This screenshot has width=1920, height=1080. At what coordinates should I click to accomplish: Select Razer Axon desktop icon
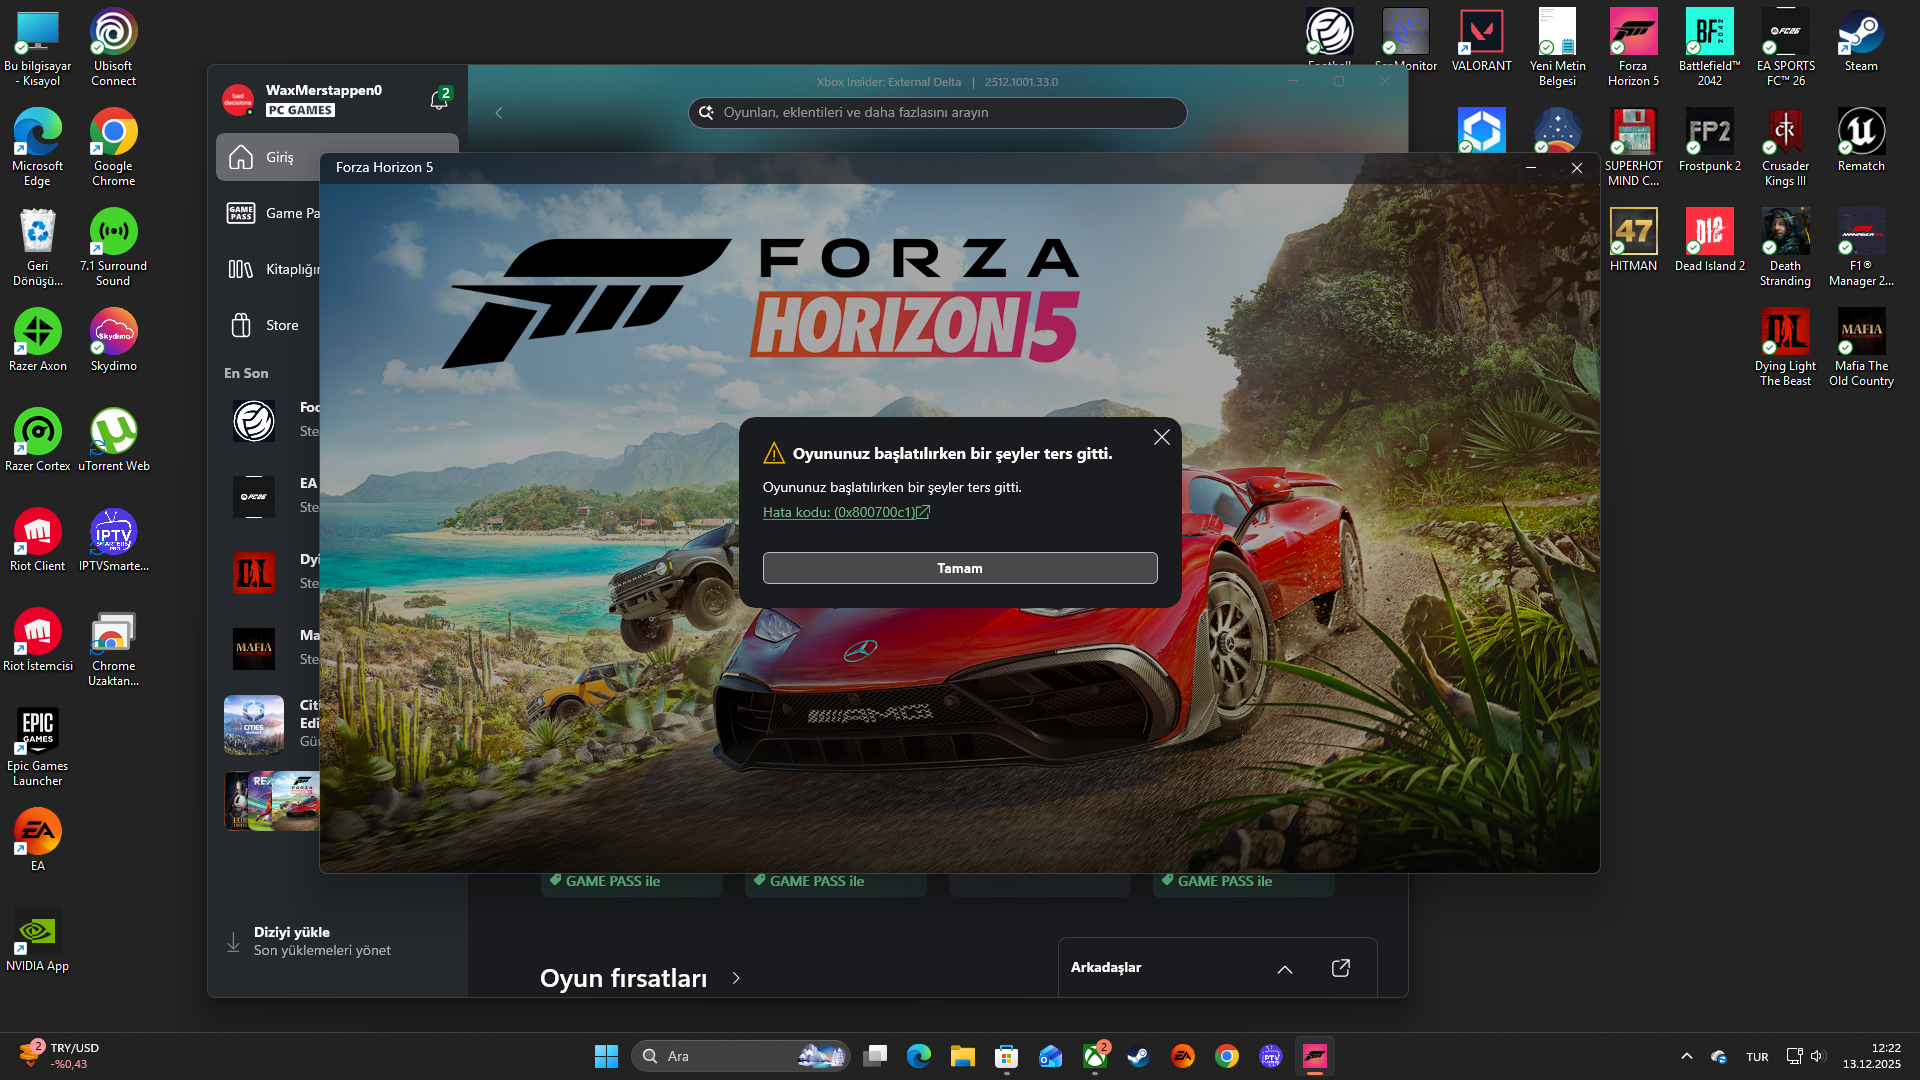pos(37,339)
